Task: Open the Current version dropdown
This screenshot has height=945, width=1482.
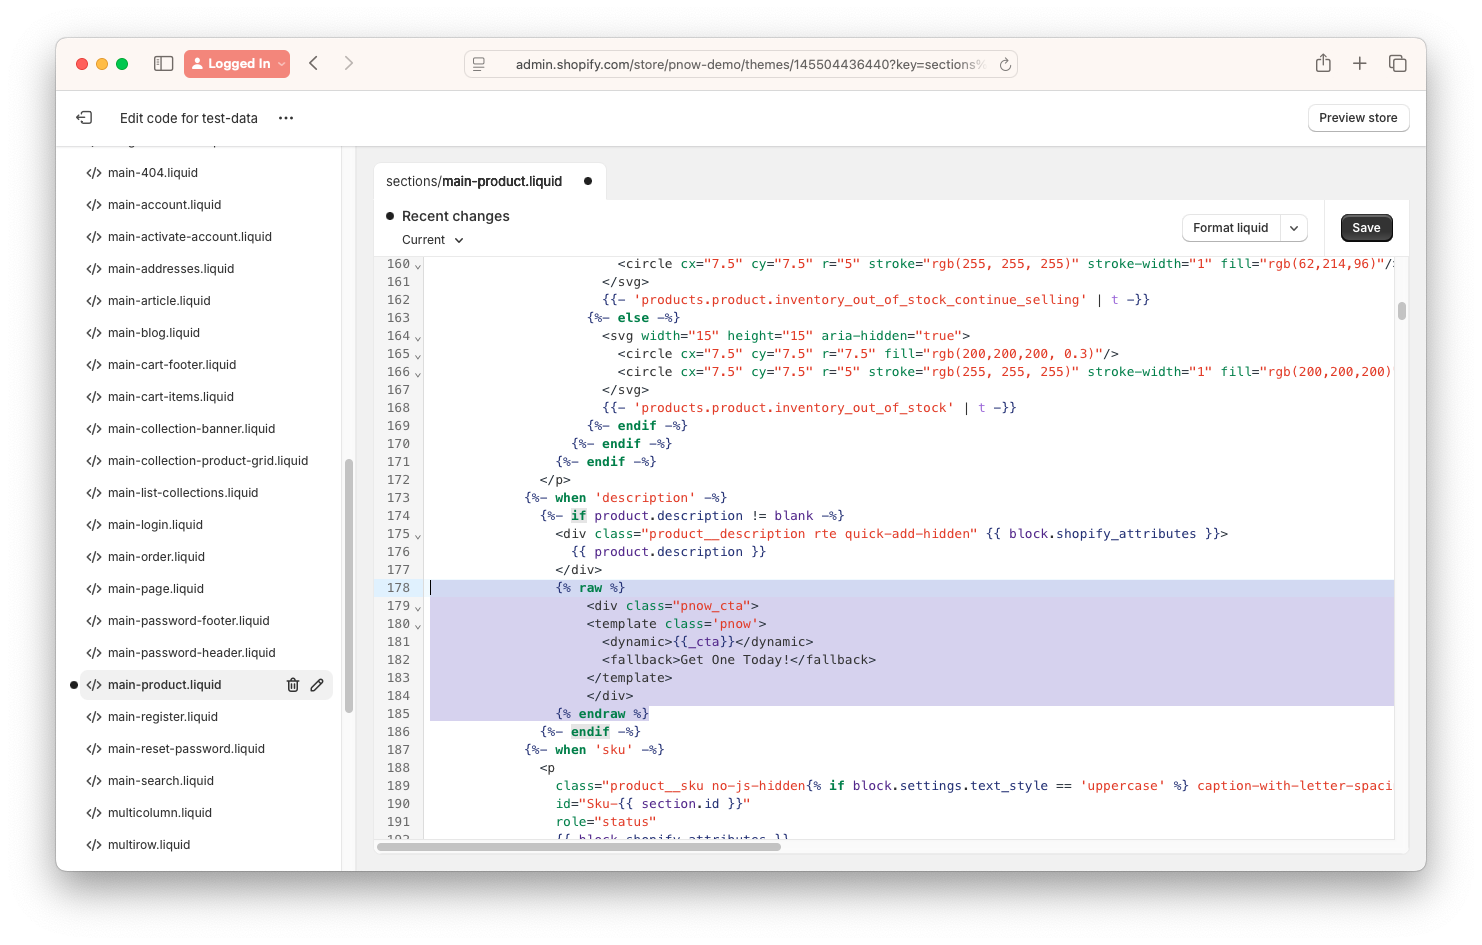Action: (433, 240)
